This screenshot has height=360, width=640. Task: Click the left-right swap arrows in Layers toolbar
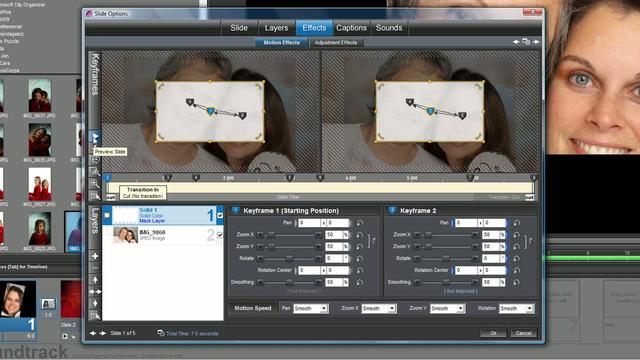coord(95,291)
